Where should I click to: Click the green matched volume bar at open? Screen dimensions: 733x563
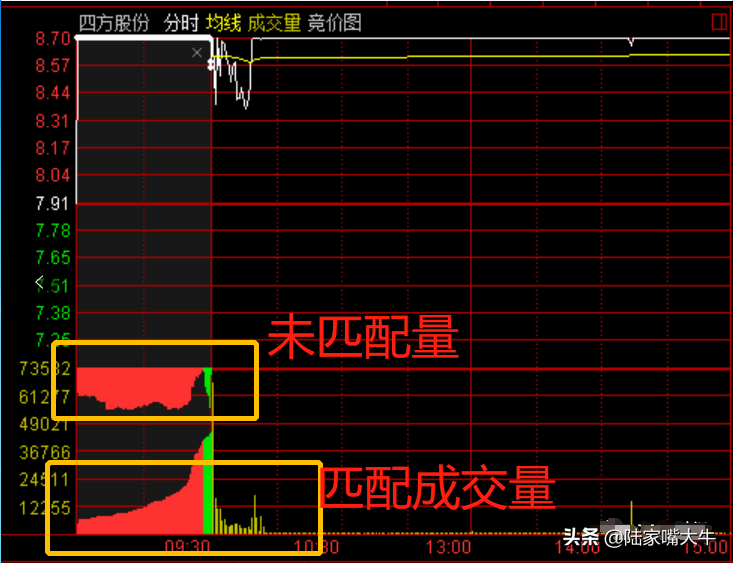point(208,484)
